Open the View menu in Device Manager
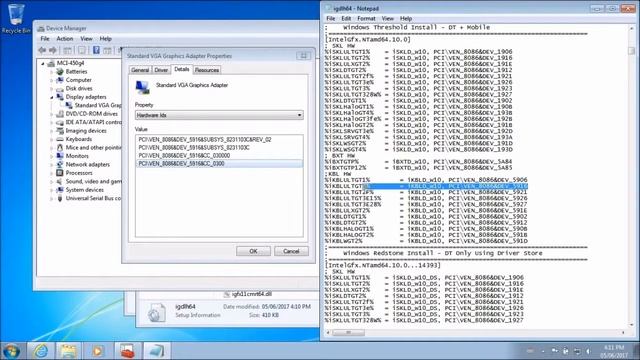Screen dimensions: 640x360 pyautogui.click(x=86, y=39)
